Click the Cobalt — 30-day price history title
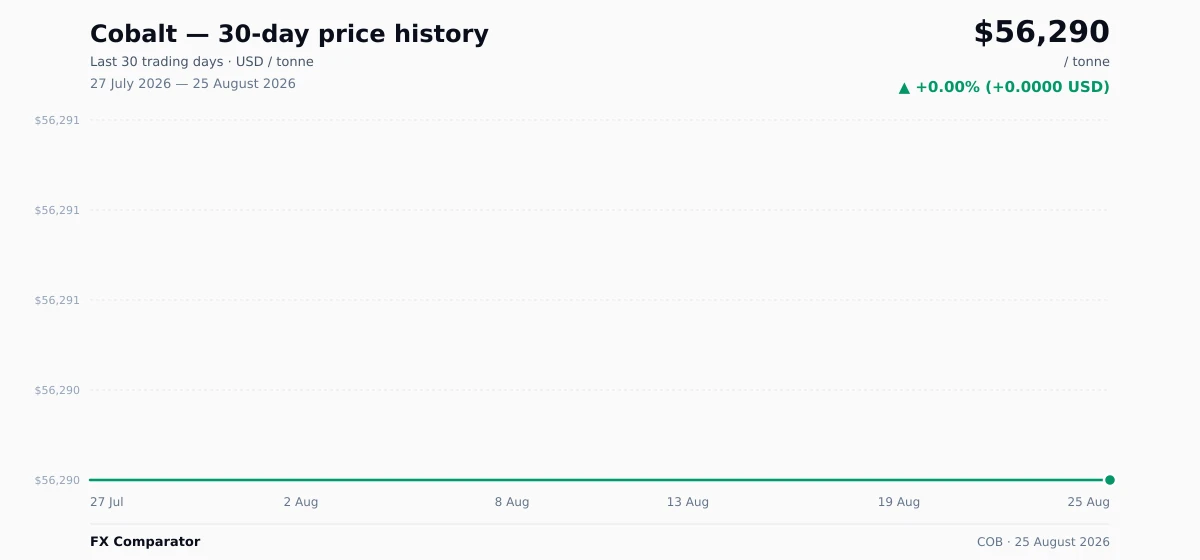This screenshot has width=1200, height=560. (289, 34)
